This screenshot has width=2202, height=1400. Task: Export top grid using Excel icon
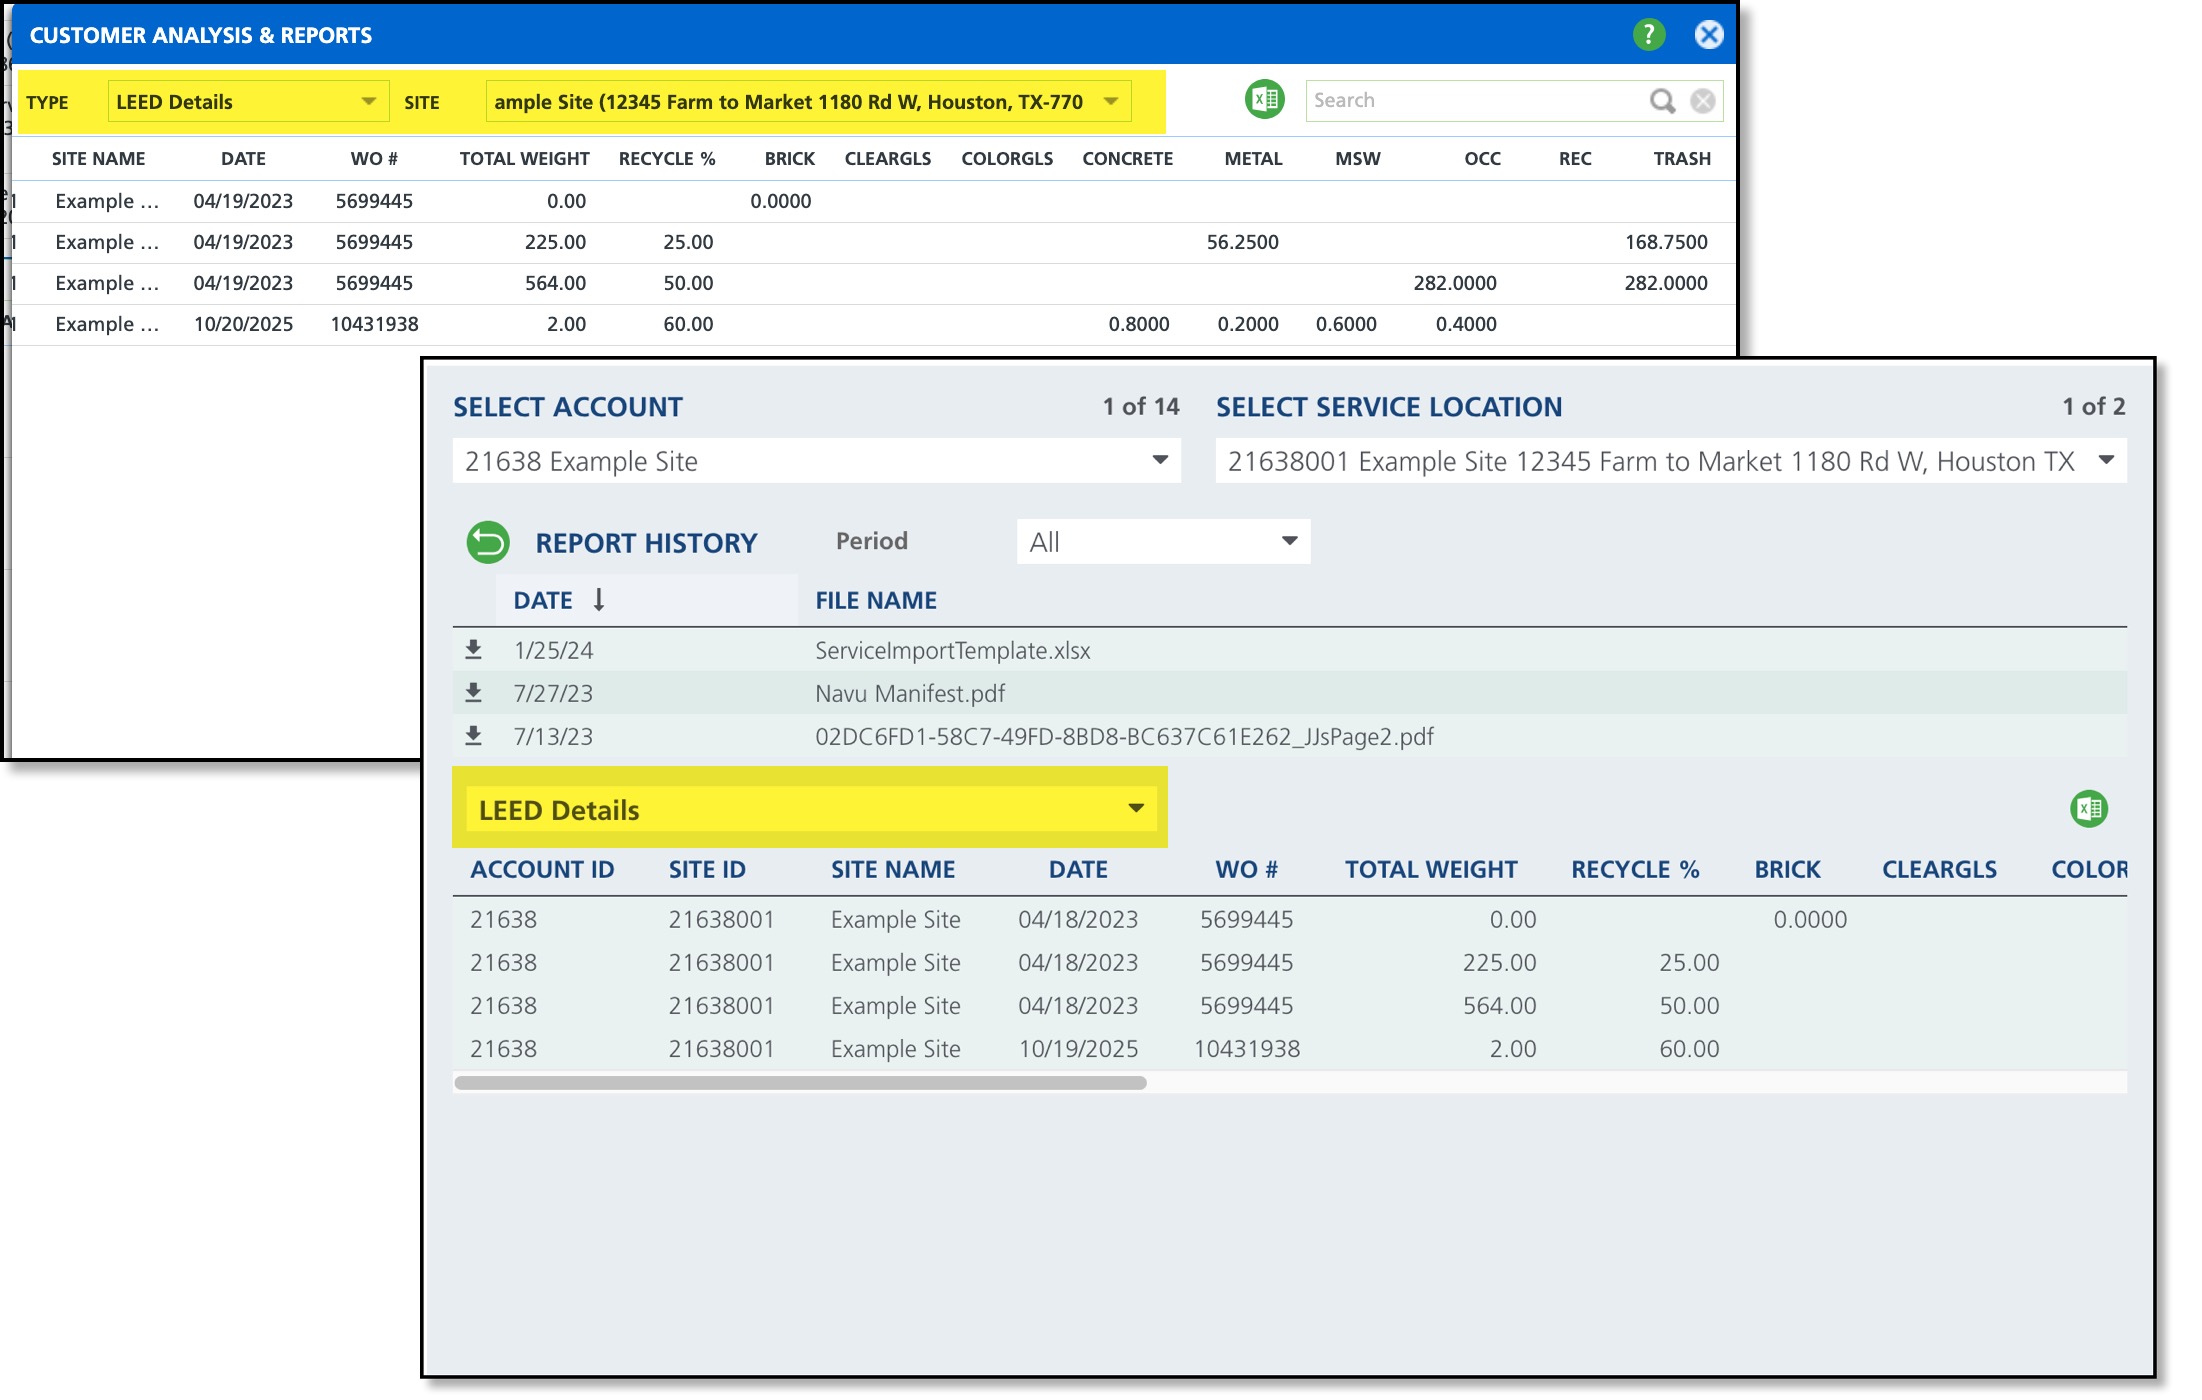click(1264, 100)
